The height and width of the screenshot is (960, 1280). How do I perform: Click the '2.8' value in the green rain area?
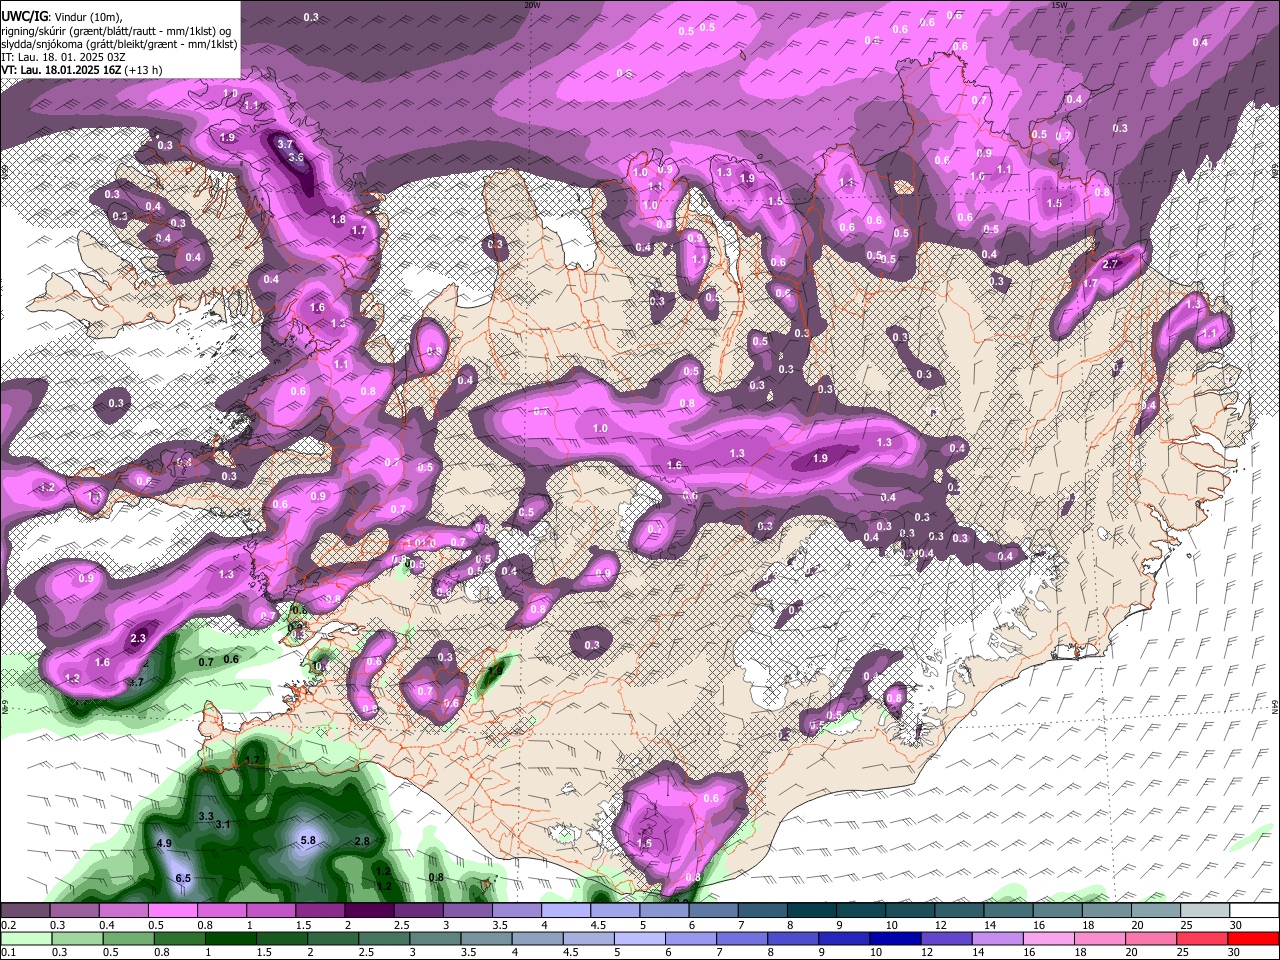click(362, 841)
